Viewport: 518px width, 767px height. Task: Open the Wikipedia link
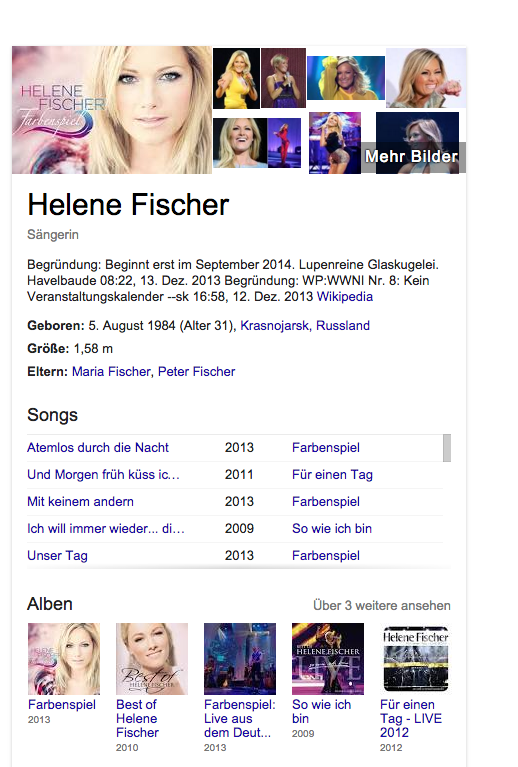point(345,297)
